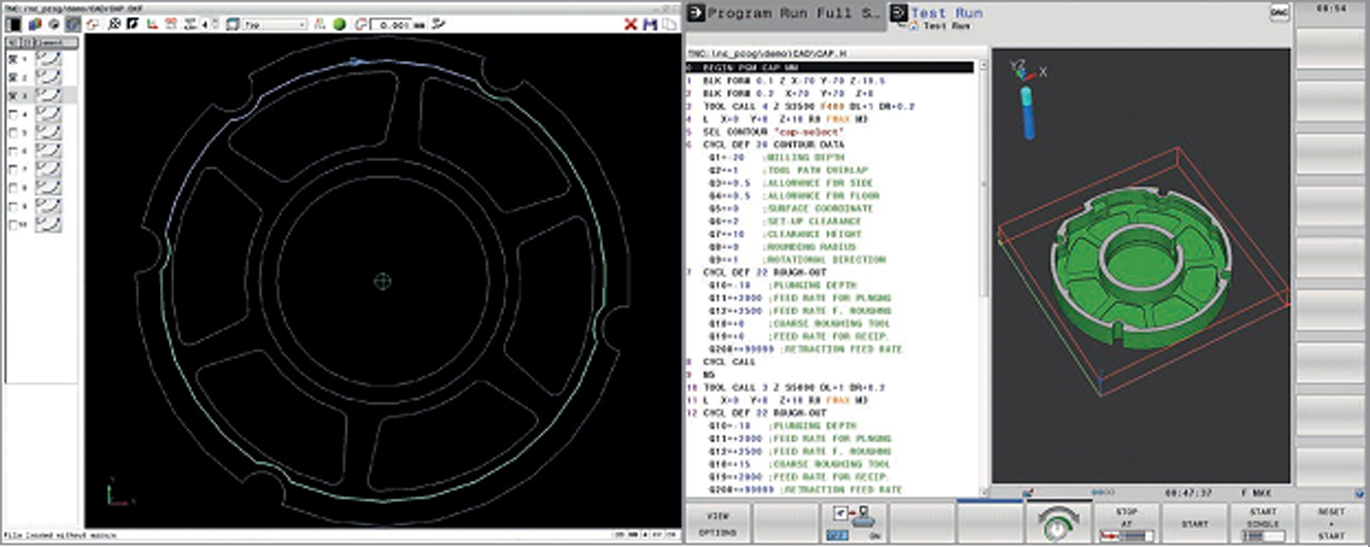The height and width of the screenshot is (547, 1370).
Task: Click the layer view icon before the Top dropdown
Action: pos(233,24)
